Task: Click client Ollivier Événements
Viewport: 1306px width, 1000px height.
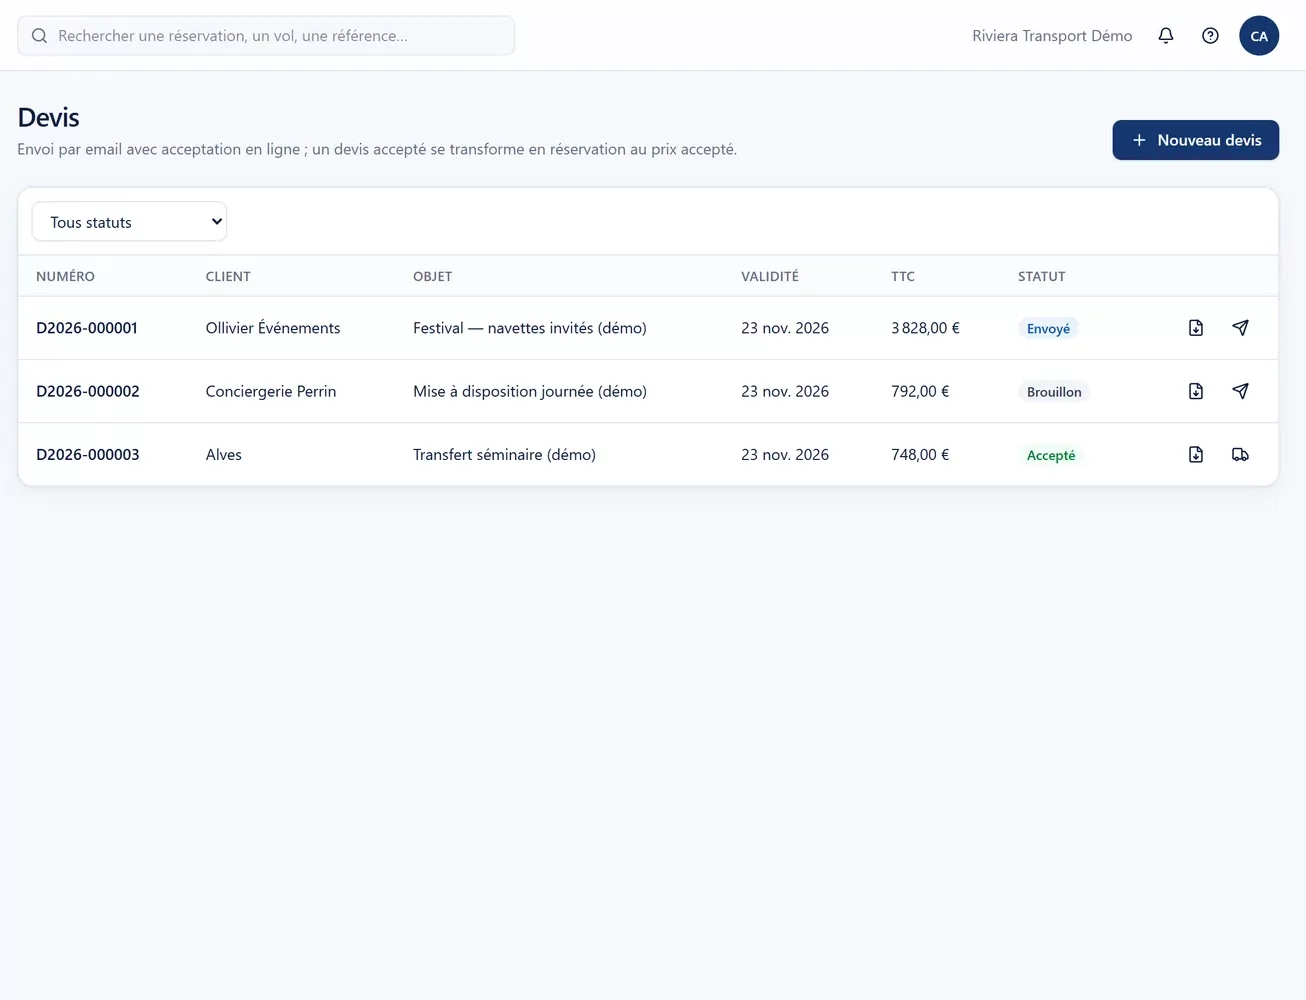Action: coord(273,328)
